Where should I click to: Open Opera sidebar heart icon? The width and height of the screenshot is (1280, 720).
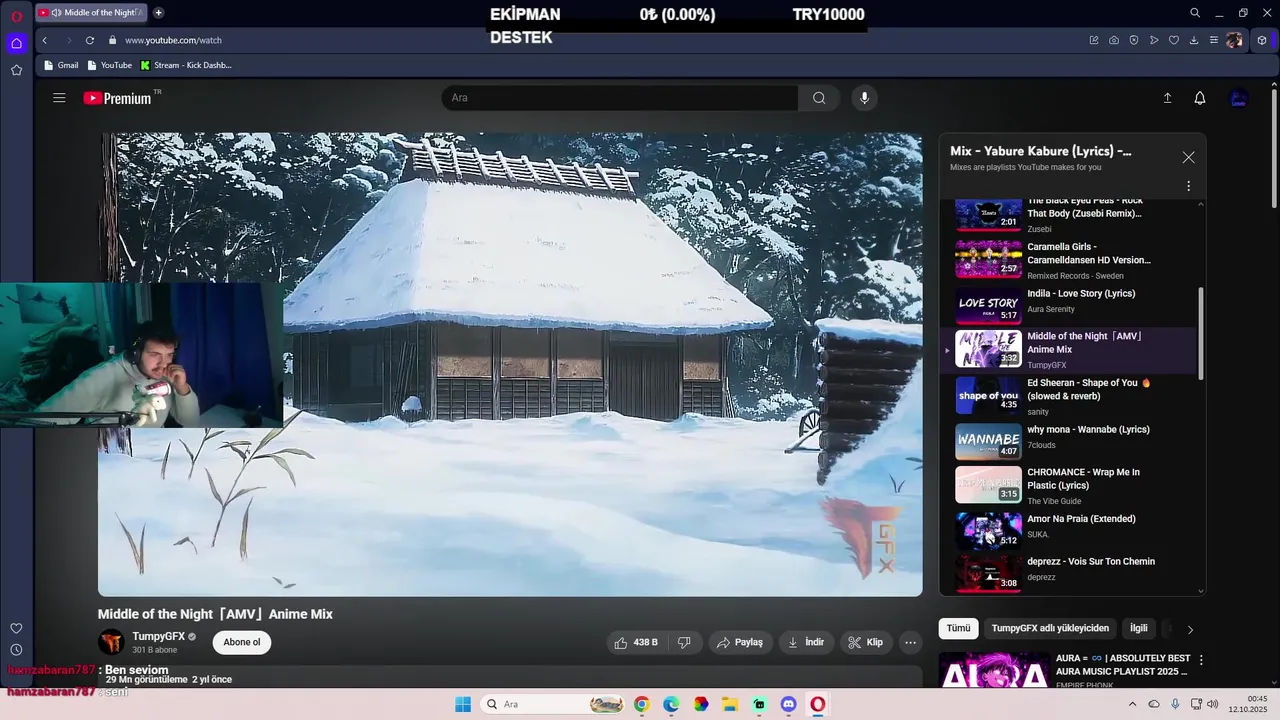pyautogui.click(x=16, y=628)
